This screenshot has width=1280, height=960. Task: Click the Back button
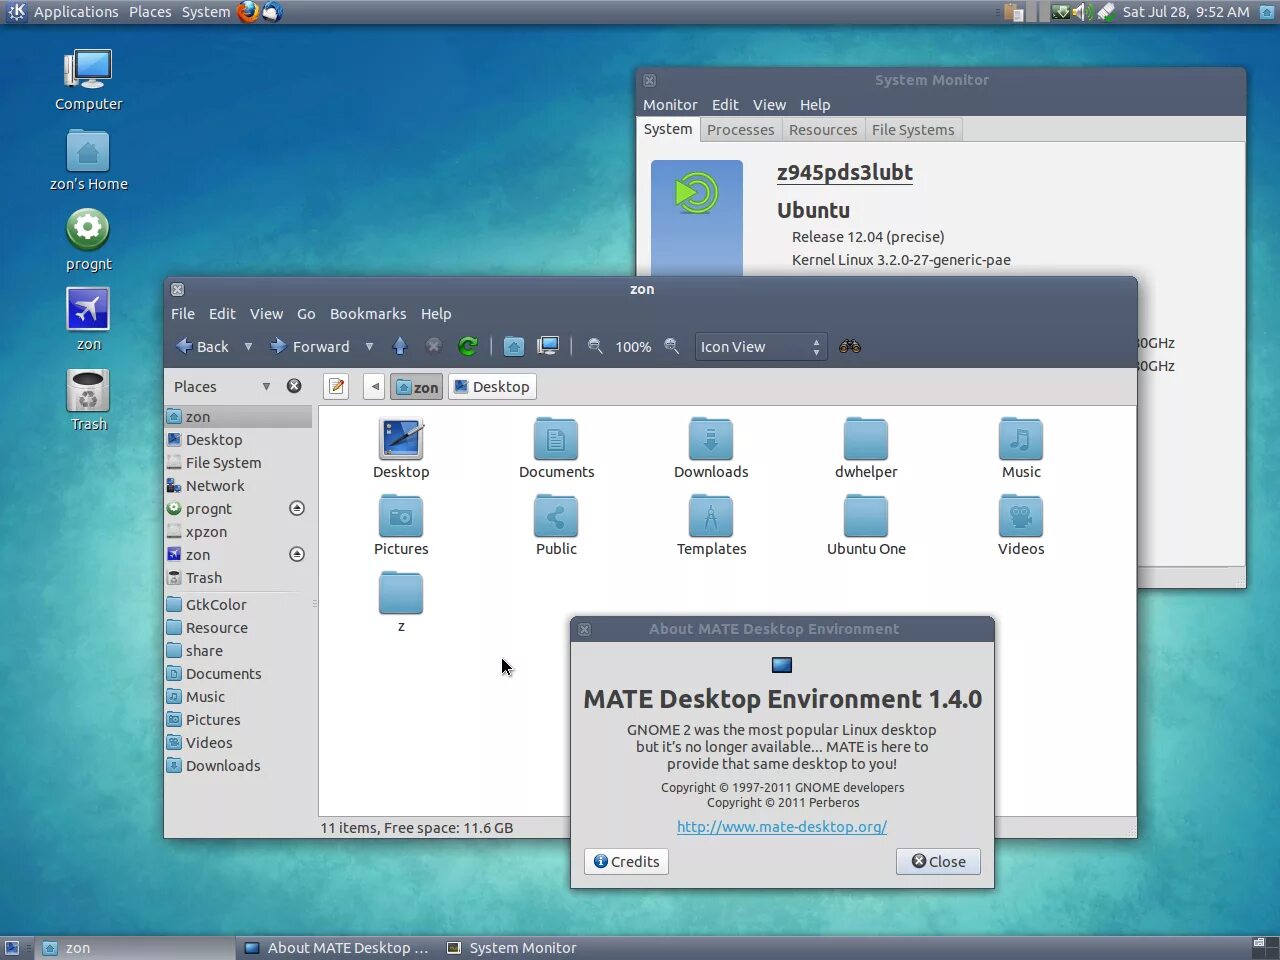pos(203,346)
